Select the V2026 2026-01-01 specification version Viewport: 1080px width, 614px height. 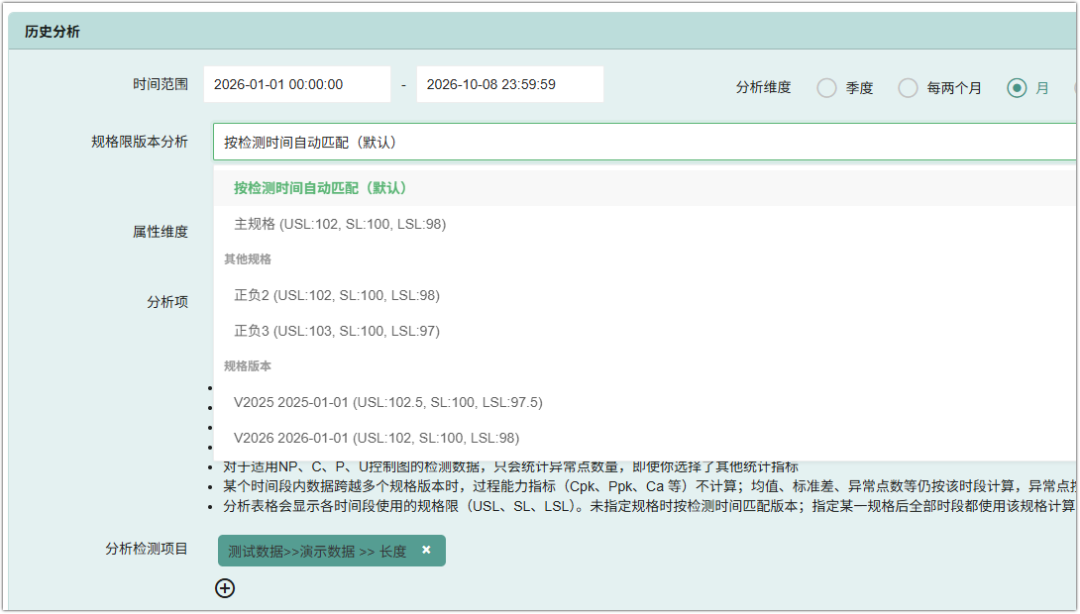[x=644, y=438]
